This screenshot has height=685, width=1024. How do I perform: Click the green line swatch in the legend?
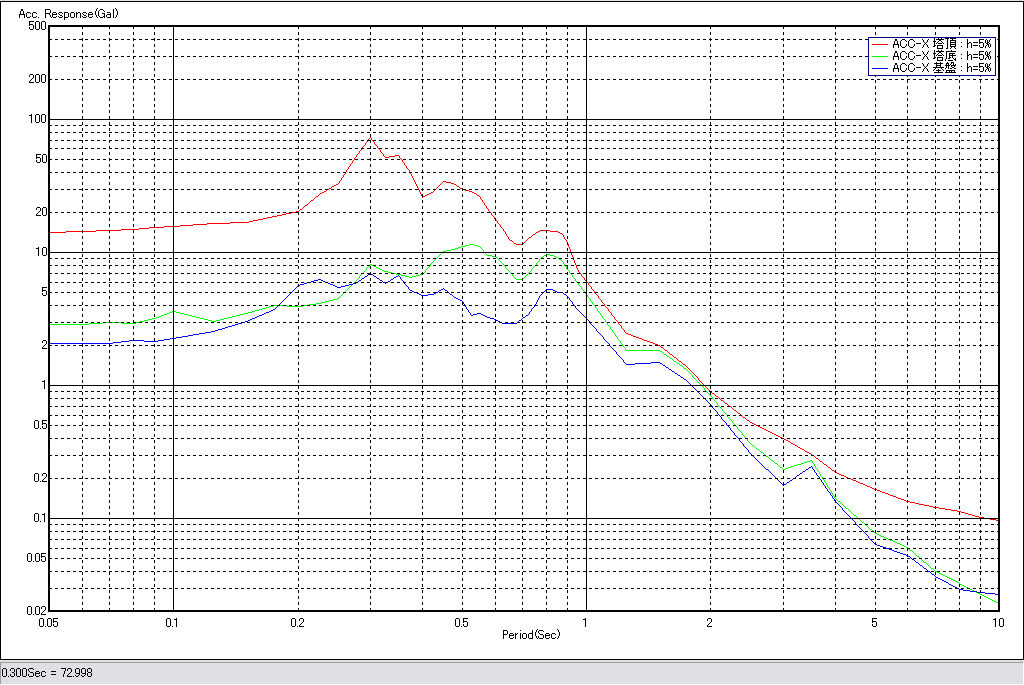click(880, 56)
